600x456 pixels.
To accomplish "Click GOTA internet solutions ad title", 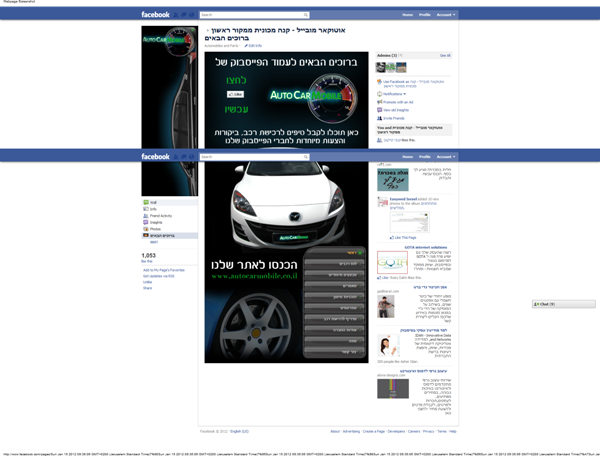I will (426, 248).
